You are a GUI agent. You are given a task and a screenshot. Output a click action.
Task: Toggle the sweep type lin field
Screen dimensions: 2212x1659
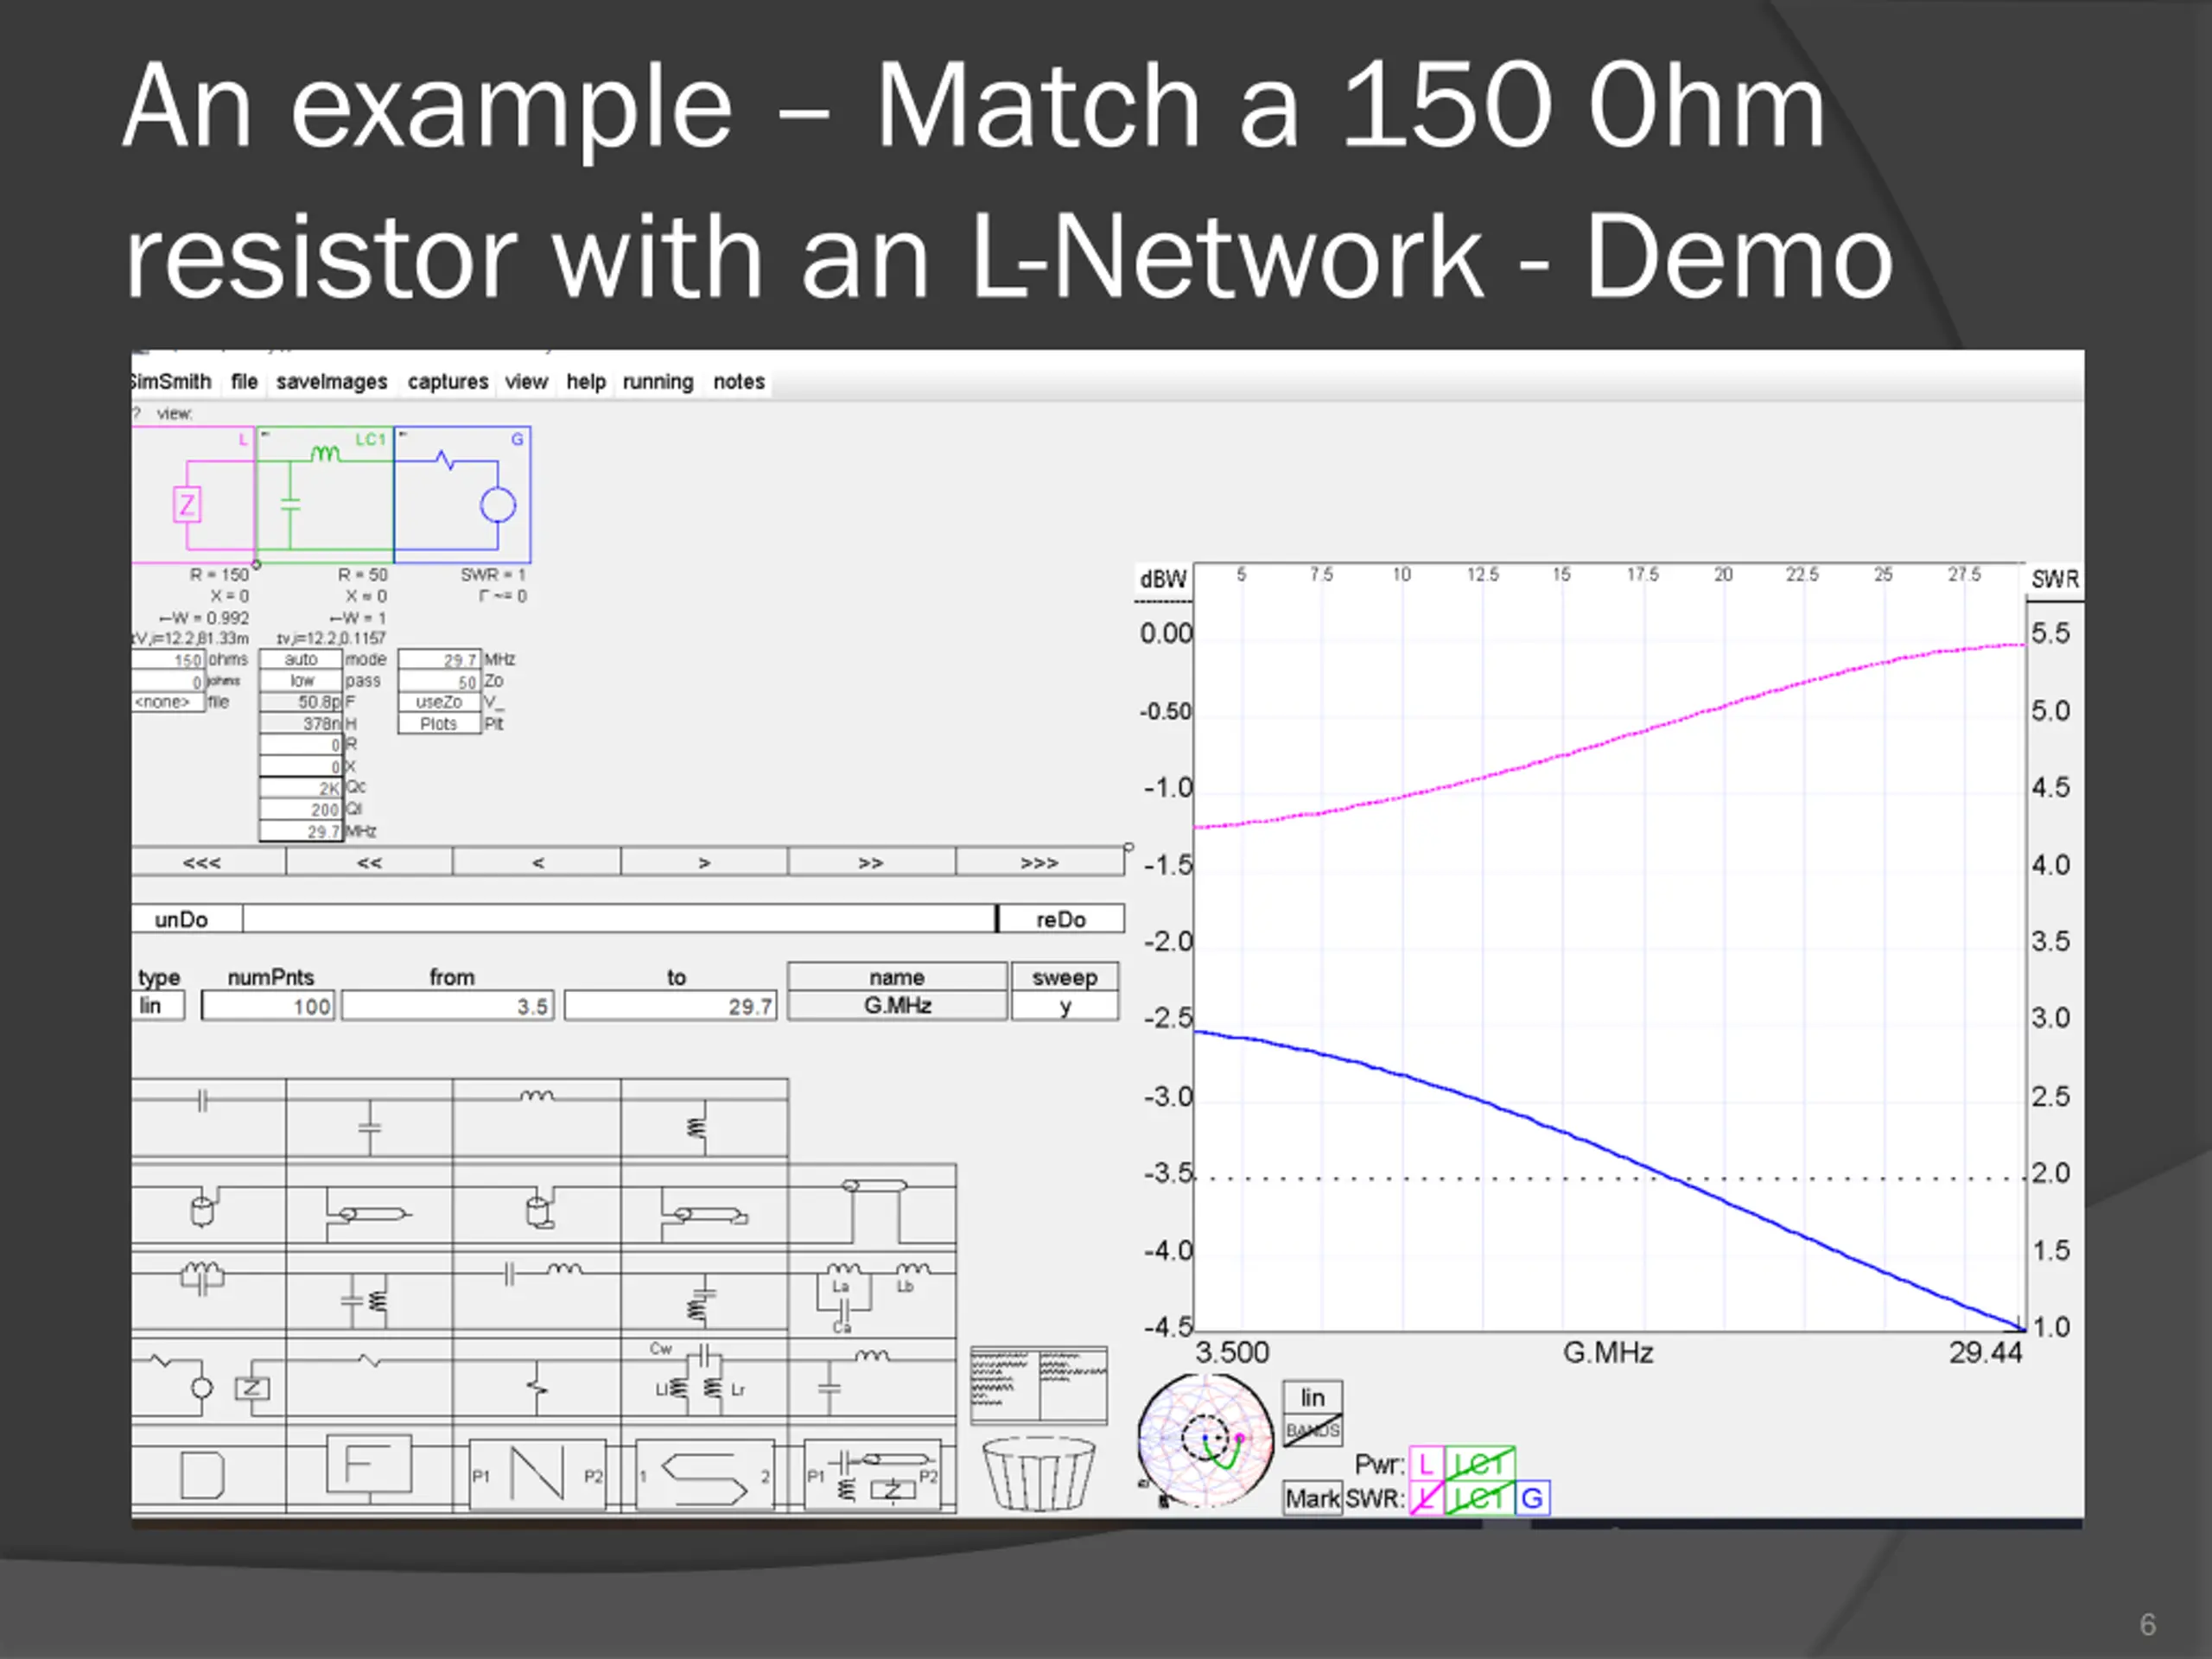(x=159, y=1006)
